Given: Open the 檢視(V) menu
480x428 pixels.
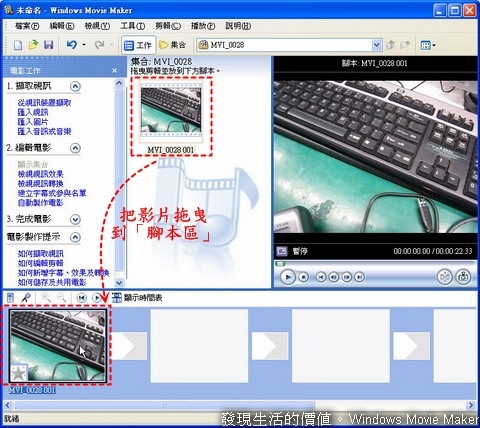Looking at the screenshot, I should (x=97, y=26).
